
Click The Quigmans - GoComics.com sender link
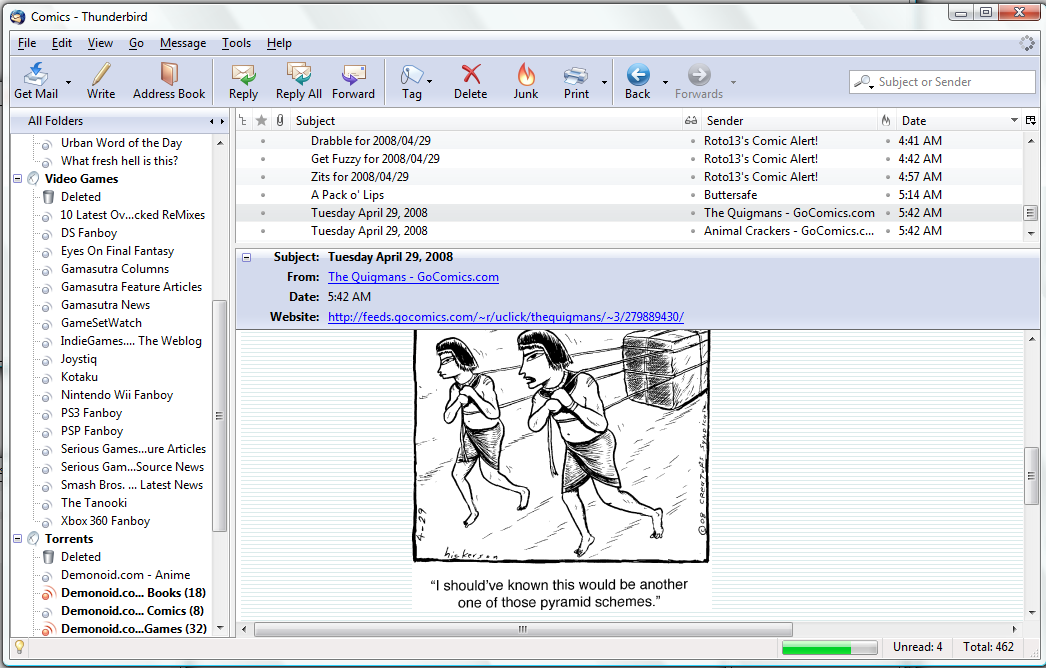(x=413, y=277)
